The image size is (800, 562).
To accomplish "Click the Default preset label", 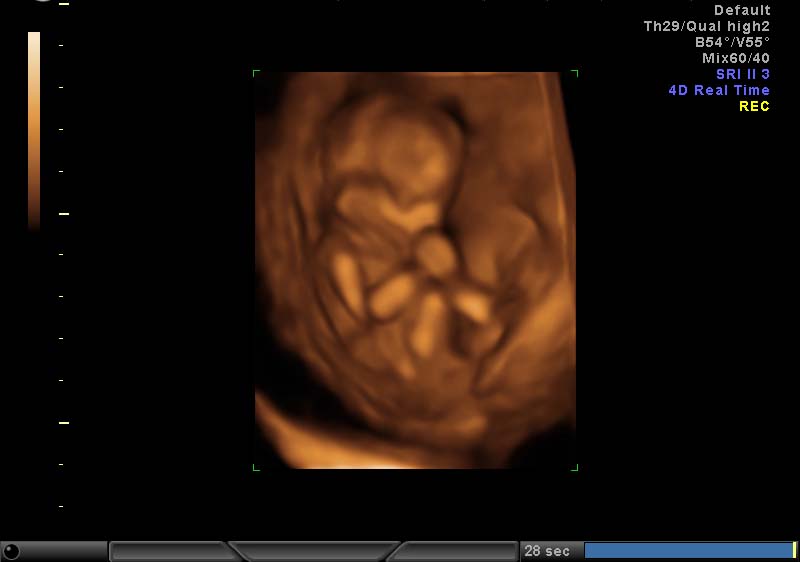I will (741, 10).
